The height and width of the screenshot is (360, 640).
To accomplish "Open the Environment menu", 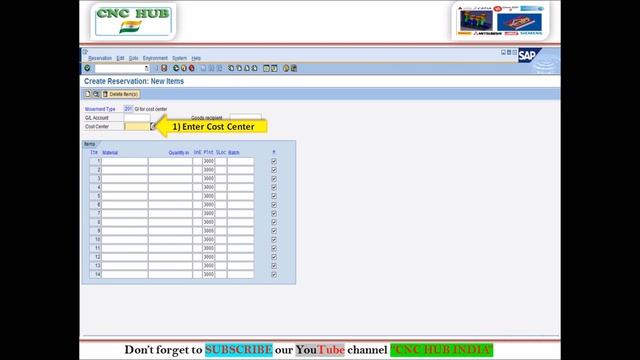I will tap(155, 58).
